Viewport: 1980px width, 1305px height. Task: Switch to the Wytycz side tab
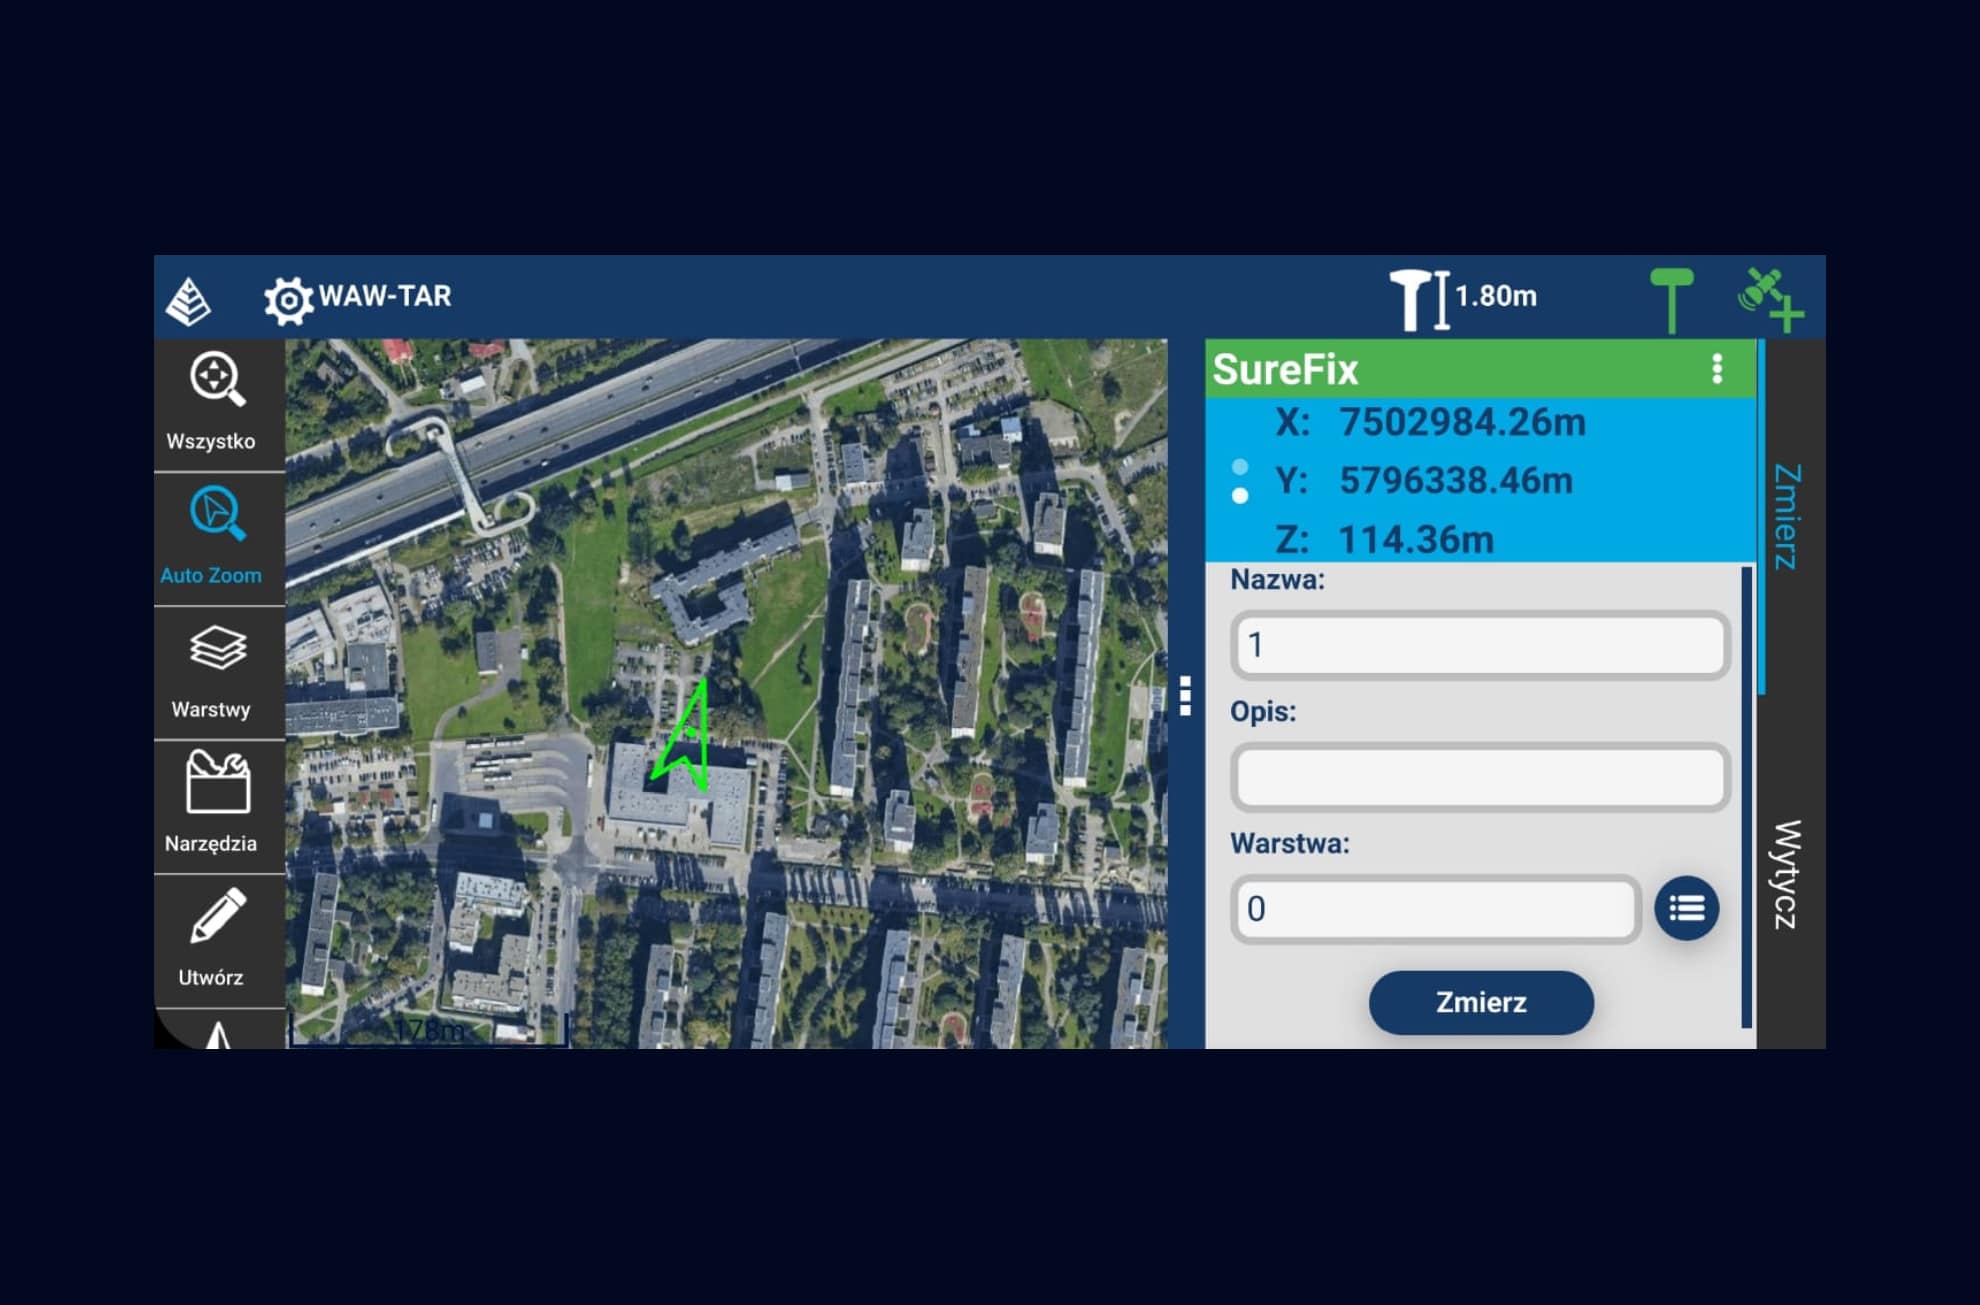click(x=1788, y=874)
